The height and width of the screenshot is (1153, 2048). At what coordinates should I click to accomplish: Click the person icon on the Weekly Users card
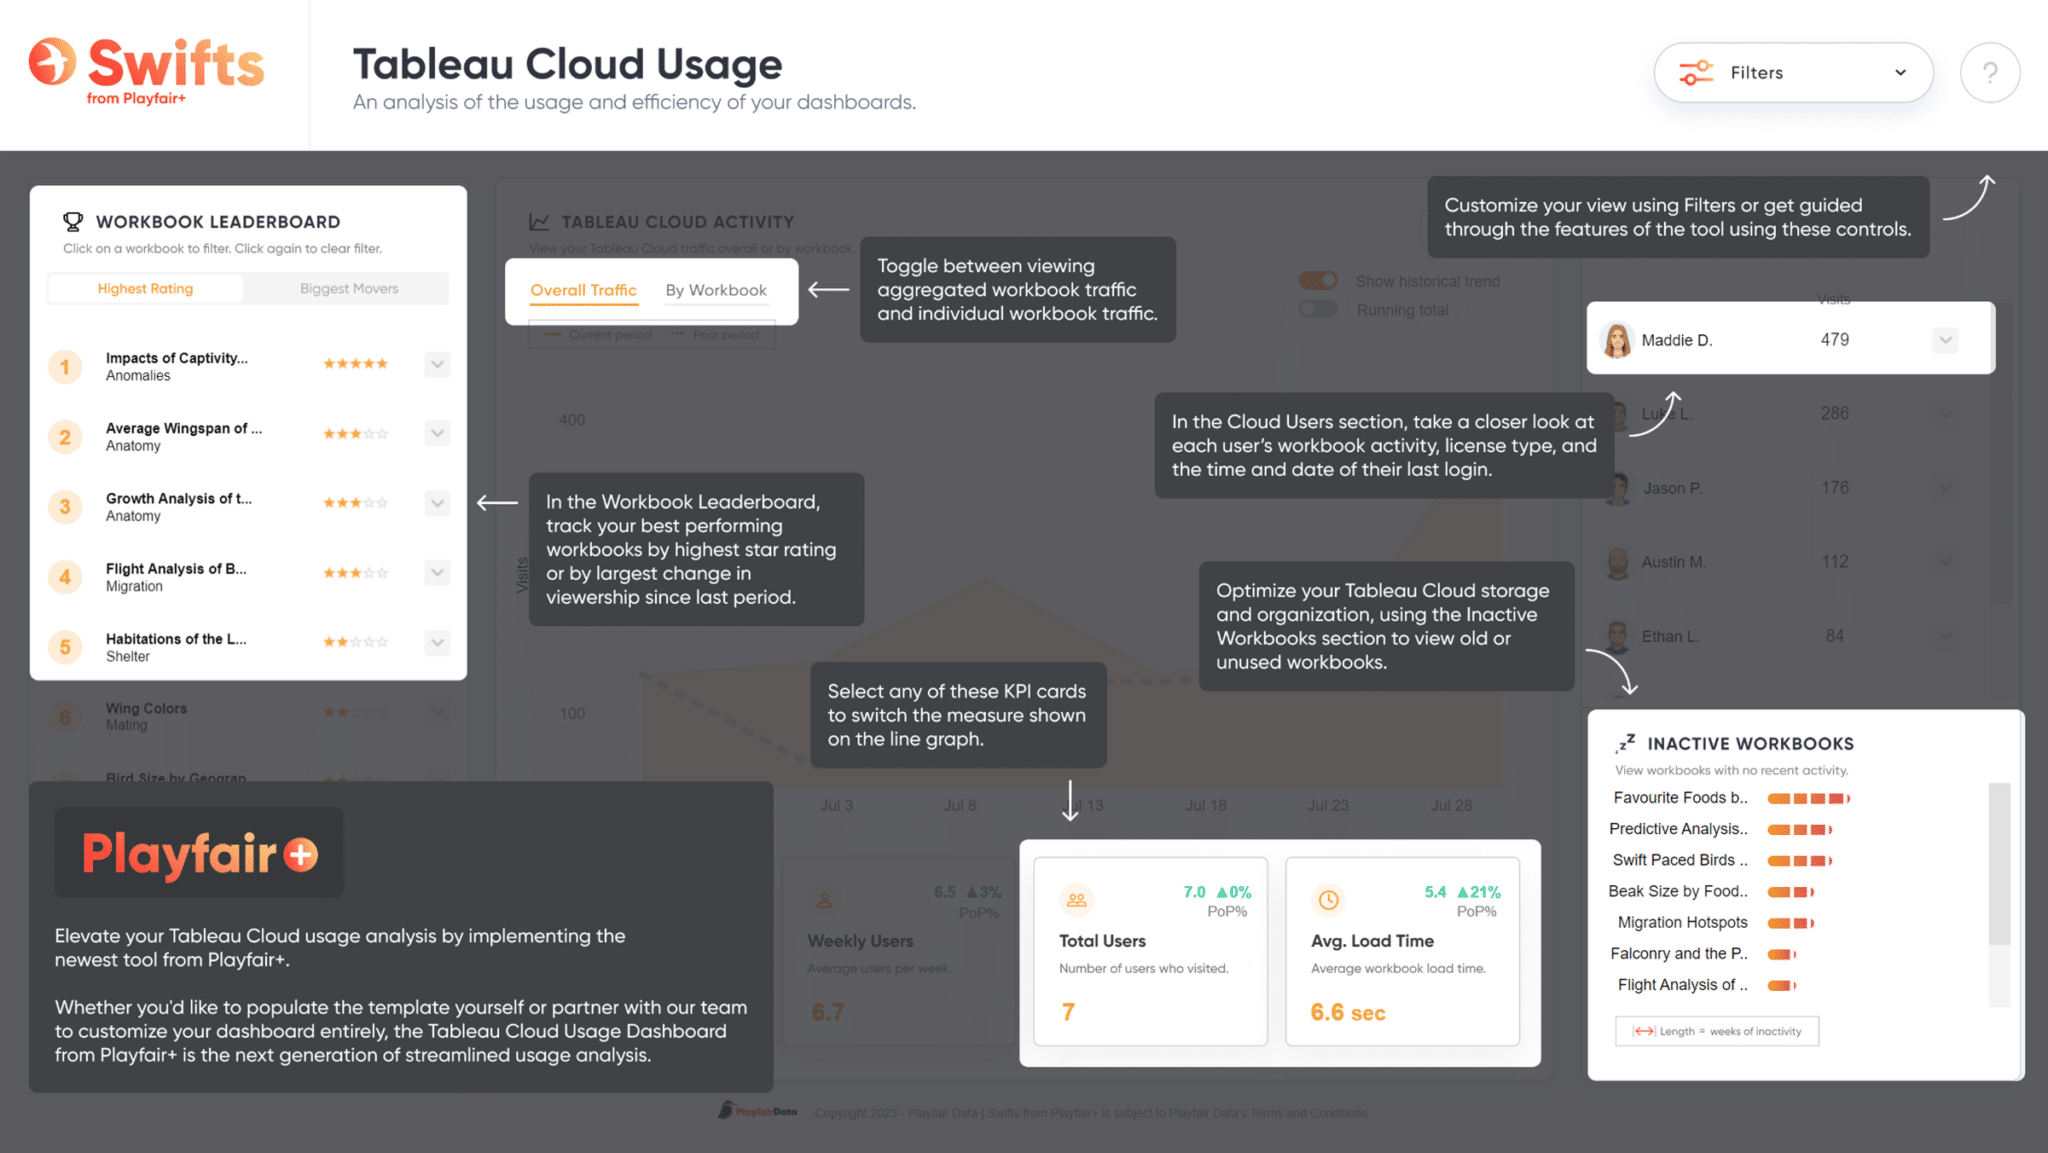coord(825,899)
